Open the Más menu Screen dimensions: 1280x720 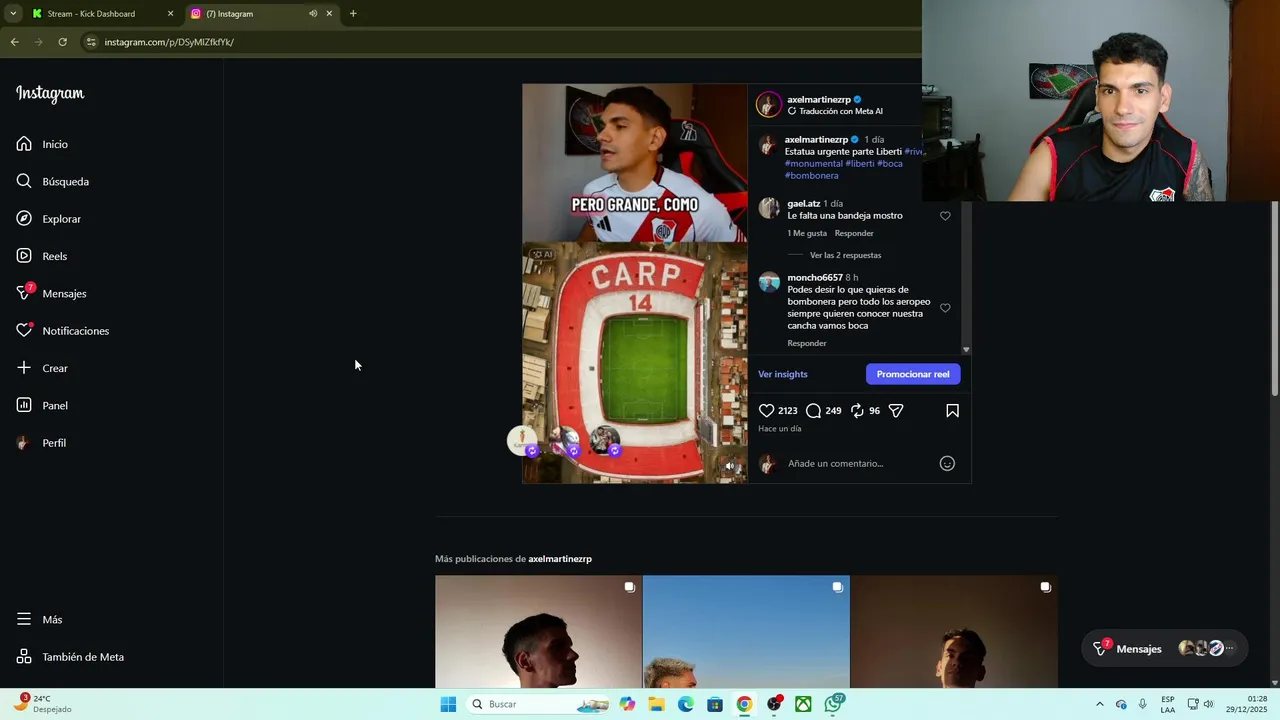(x=39, y=619)
